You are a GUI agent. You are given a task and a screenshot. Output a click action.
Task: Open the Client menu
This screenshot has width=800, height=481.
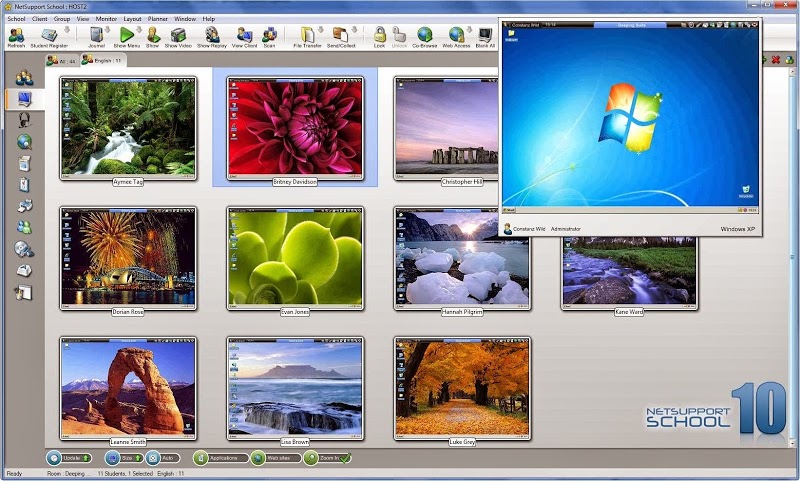pyautogui.click(x=40, y=19)
